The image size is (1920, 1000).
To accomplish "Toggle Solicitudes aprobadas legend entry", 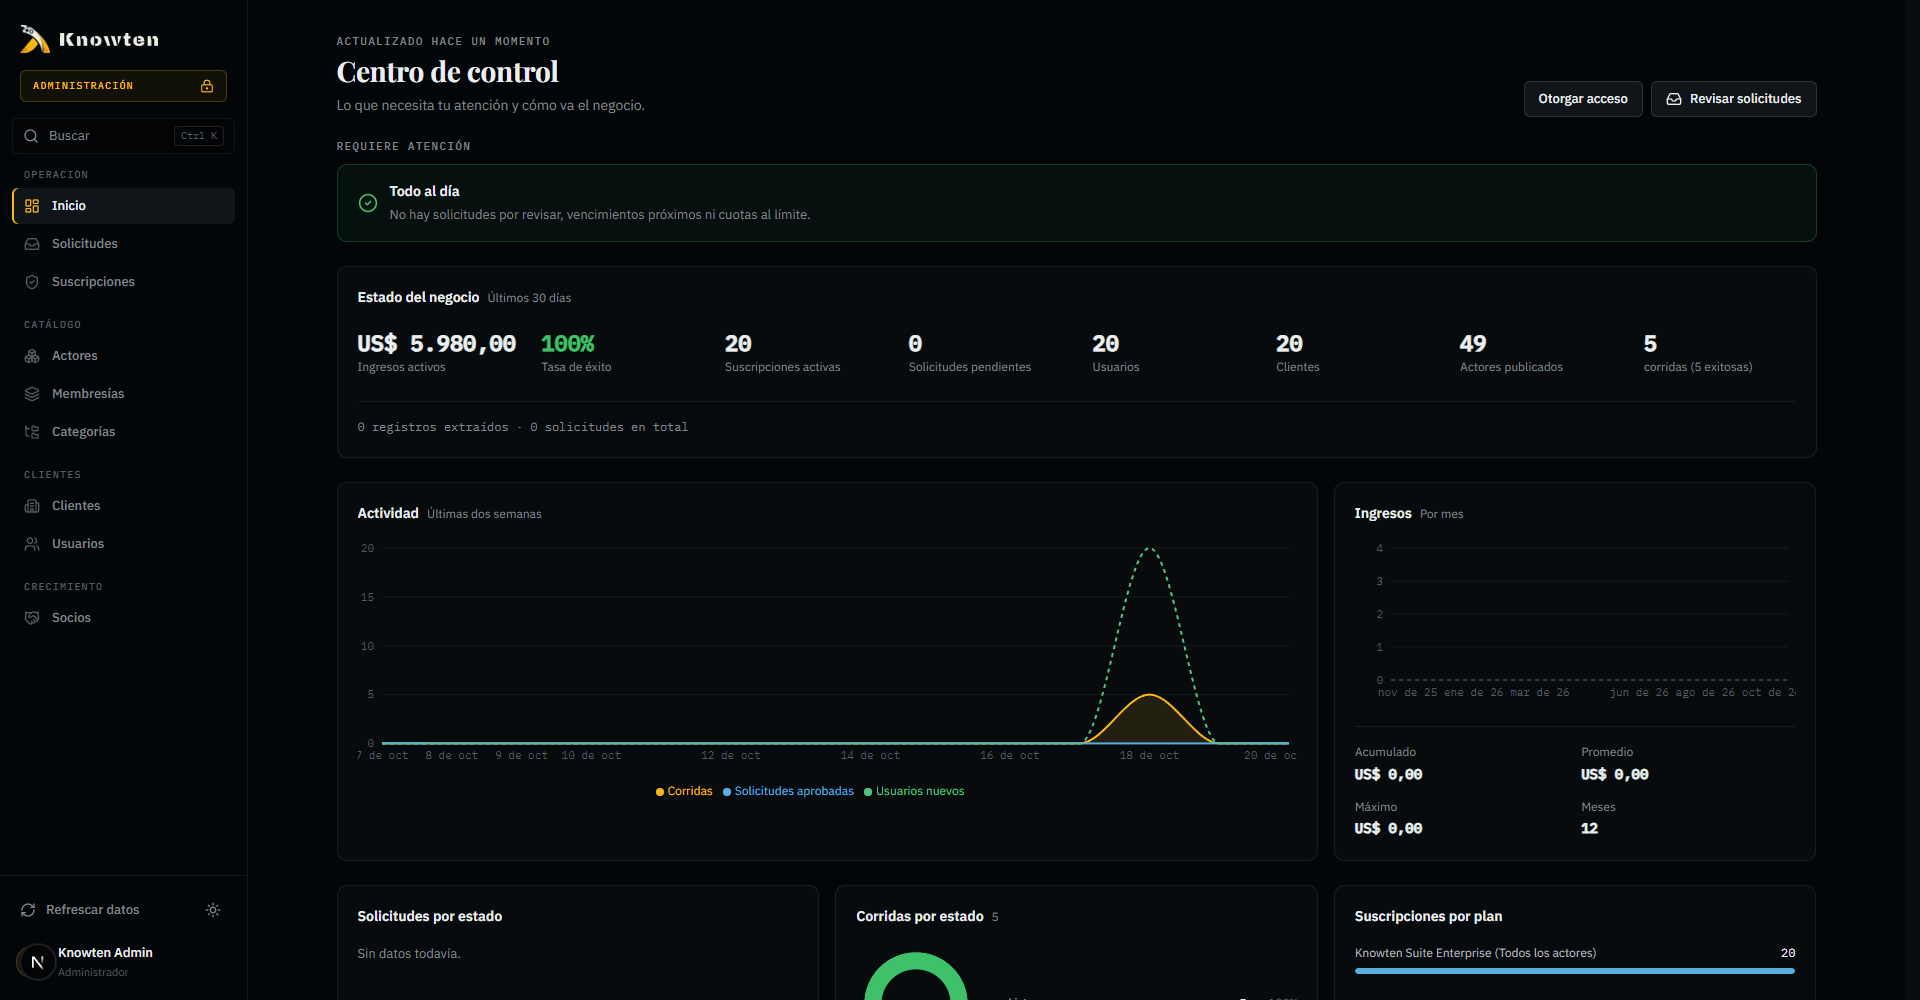I will tap(788, 791).
